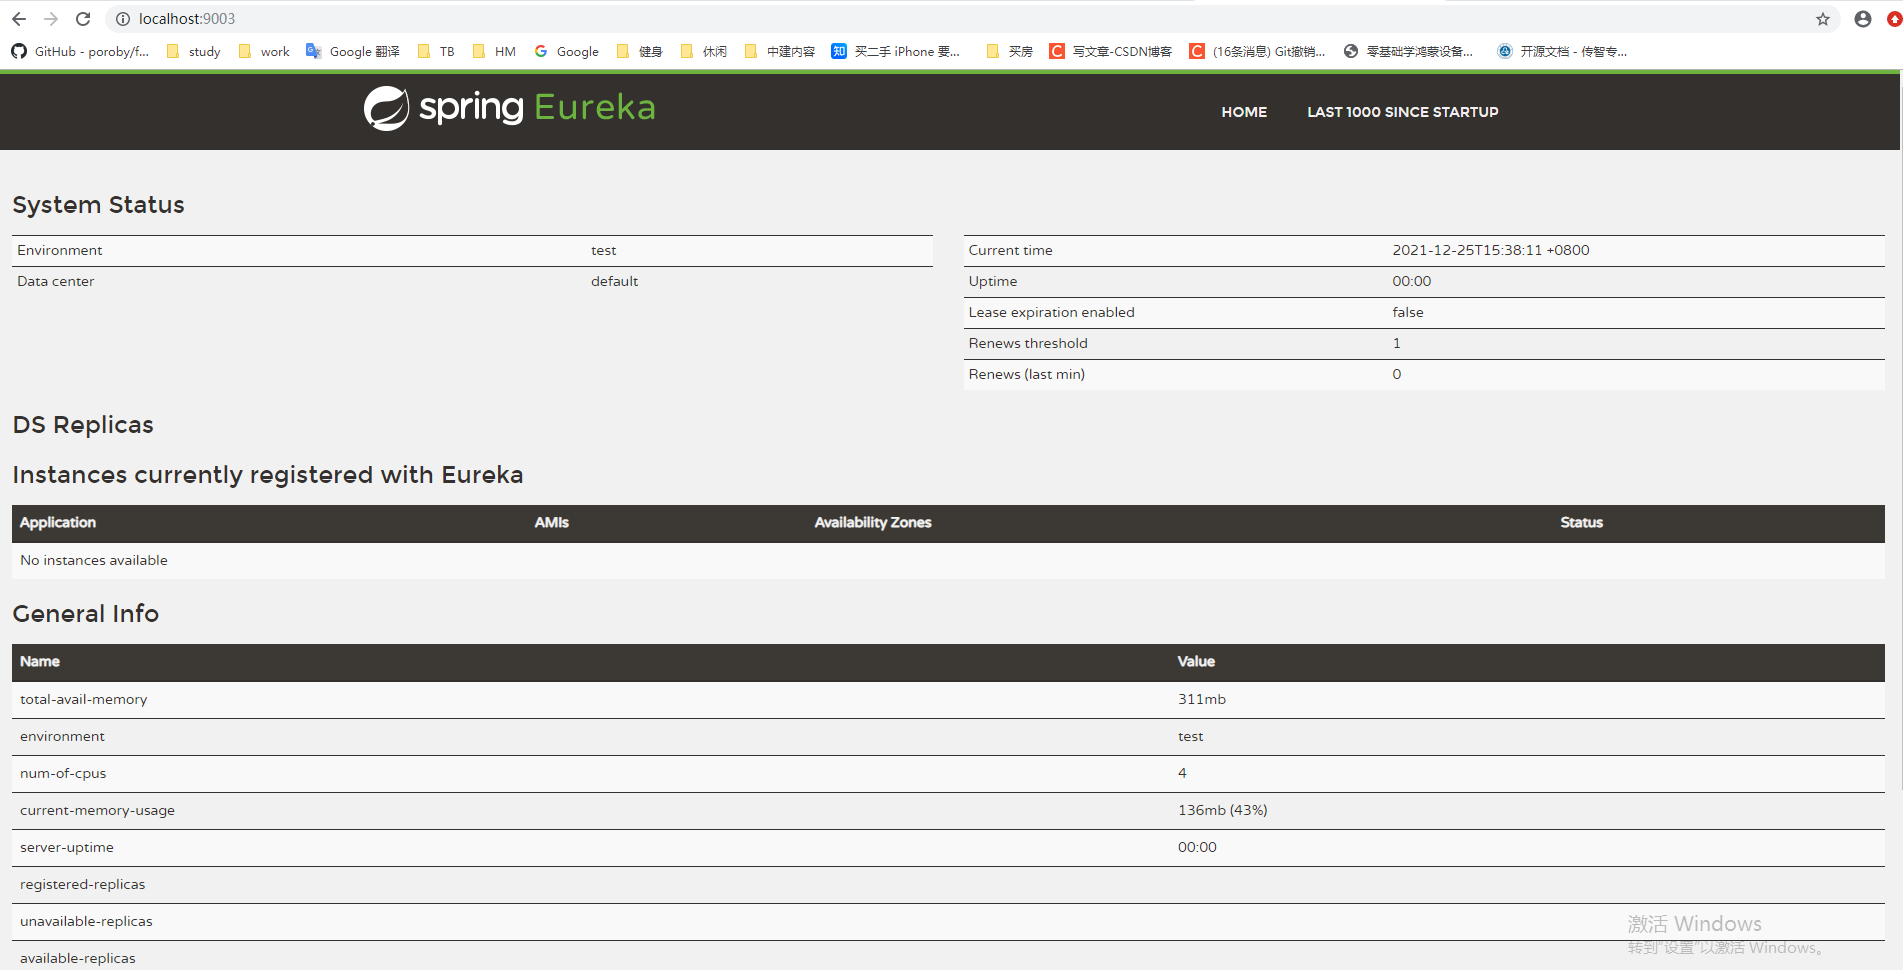
Task: Open the browser profile account icon
Action: [x=1863, y=19]
